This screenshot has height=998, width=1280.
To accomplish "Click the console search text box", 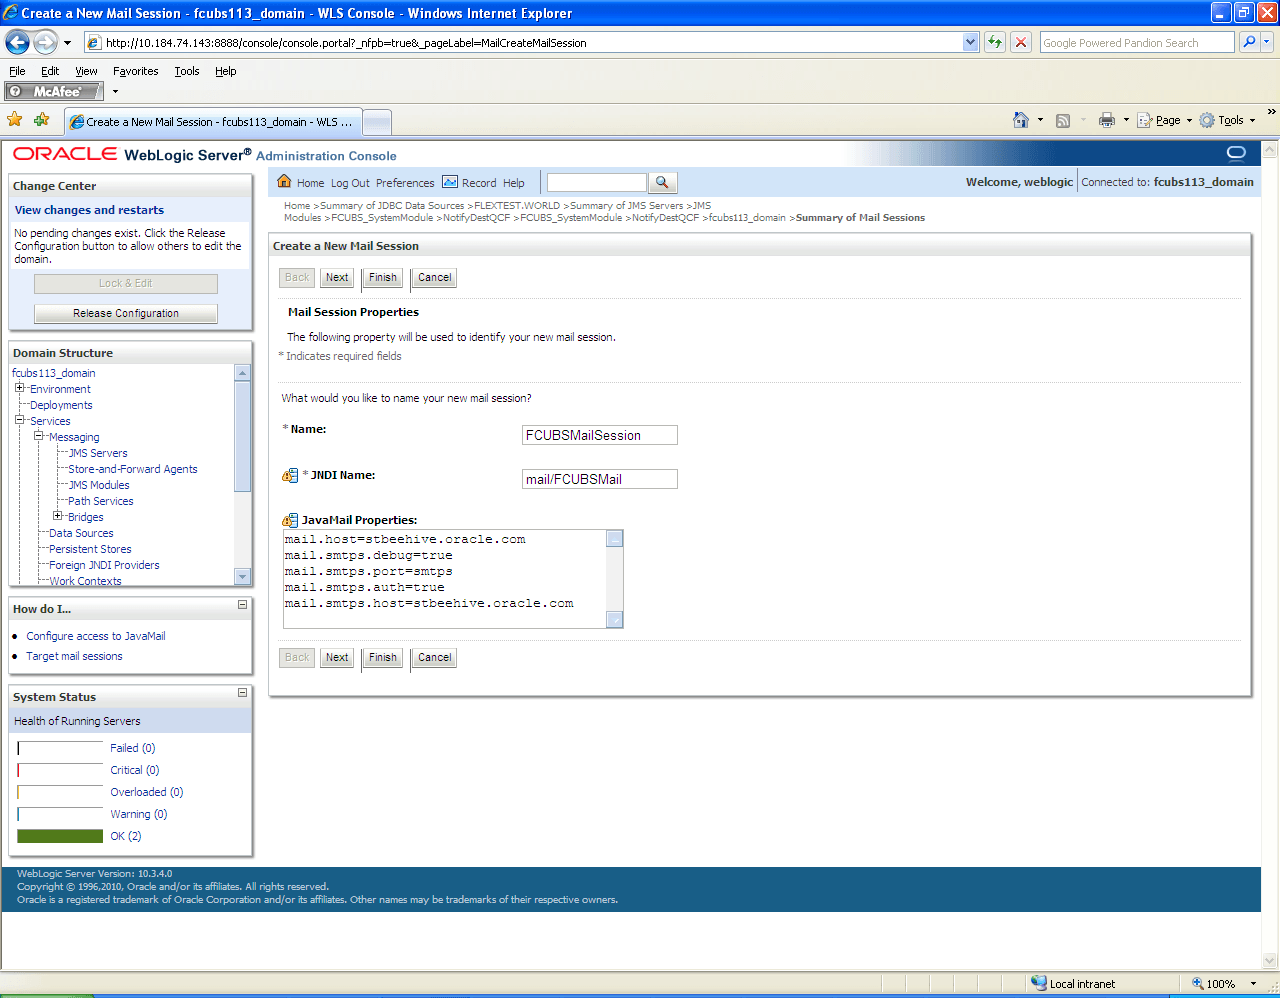I will 597,182.
